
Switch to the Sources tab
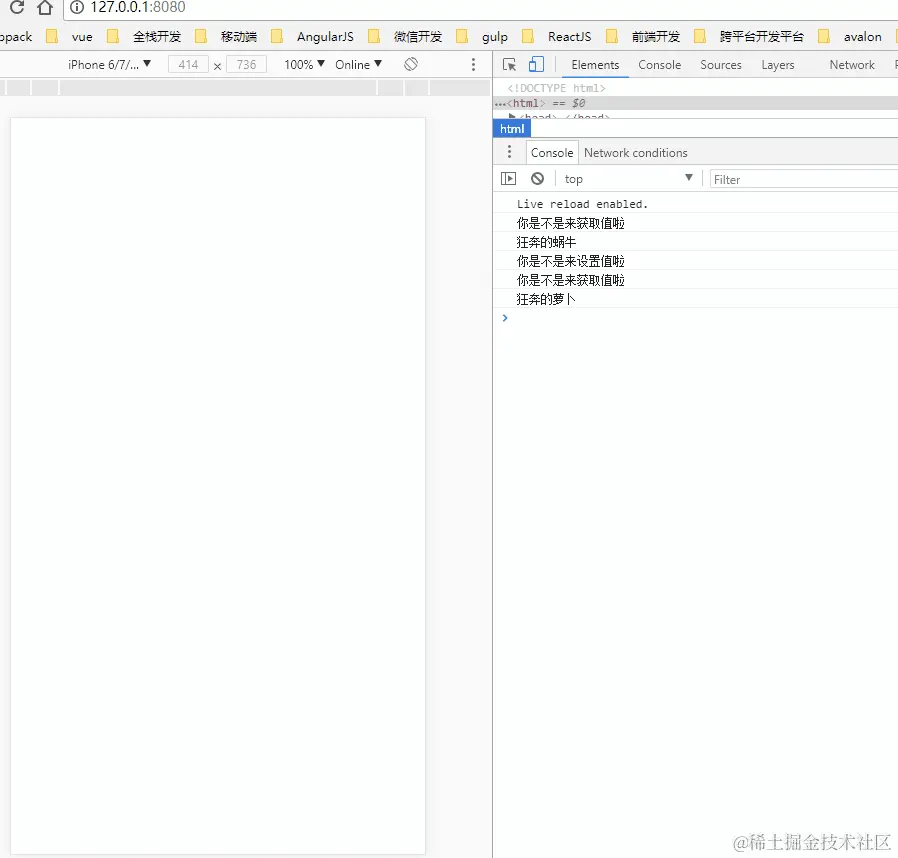720,65
